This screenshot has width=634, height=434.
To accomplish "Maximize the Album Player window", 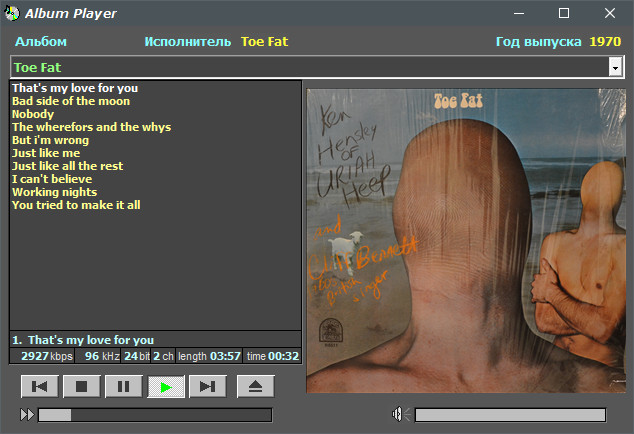I will 564,13.
